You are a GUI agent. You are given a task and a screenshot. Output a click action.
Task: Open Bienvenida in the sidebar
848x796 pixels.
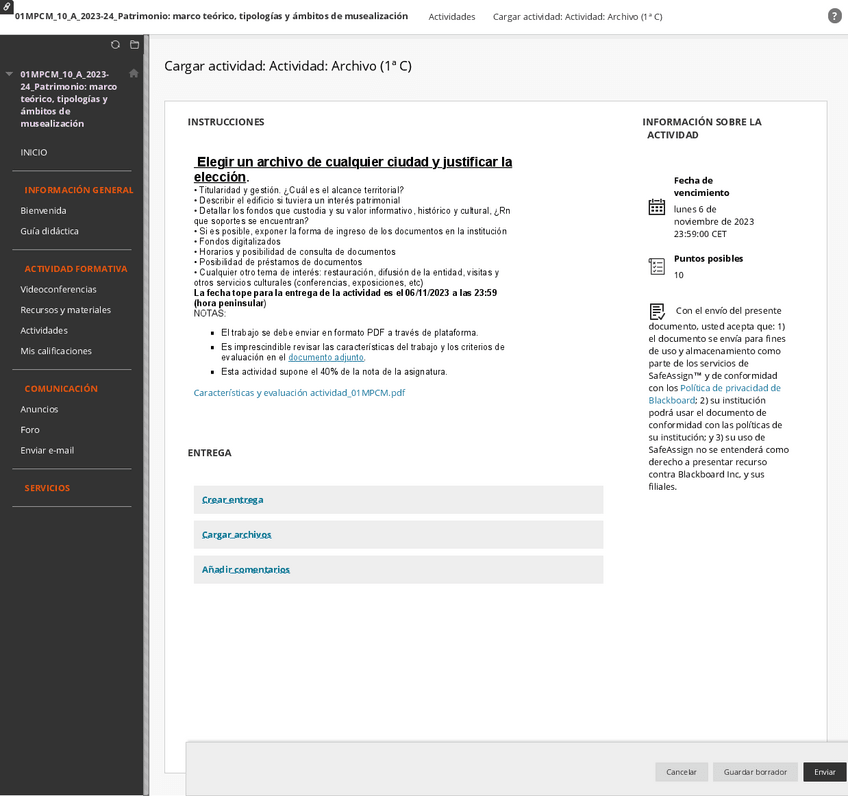click(x=43, y=211)
